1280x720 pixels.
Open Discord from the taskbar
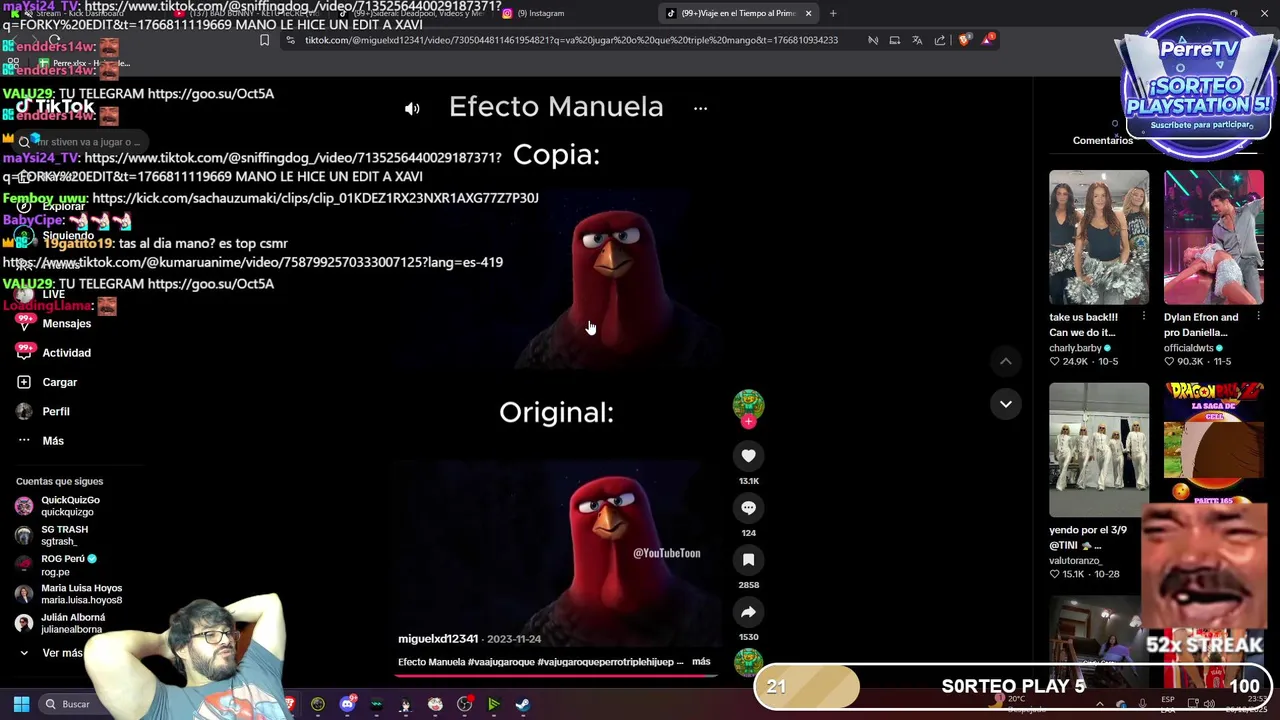[x=347, y=704]
